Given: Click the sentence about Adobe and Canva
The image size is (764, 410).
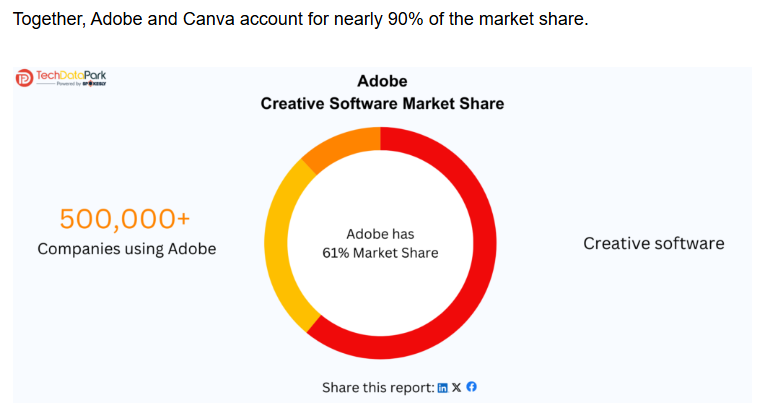Looking at the screenshot, I should tap(300, 20).
